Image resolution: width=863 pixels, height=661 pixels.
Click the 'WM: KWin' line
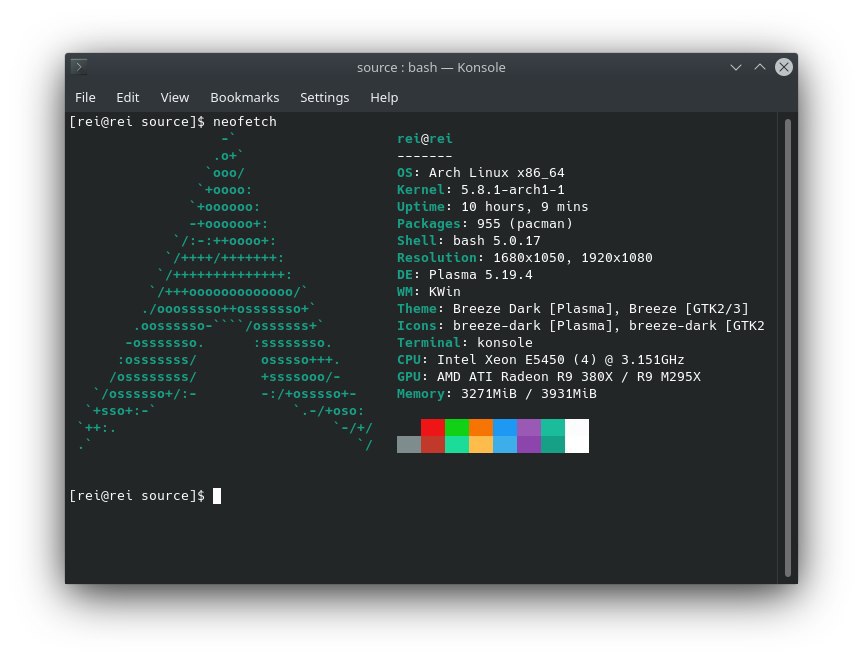(429, 292)
